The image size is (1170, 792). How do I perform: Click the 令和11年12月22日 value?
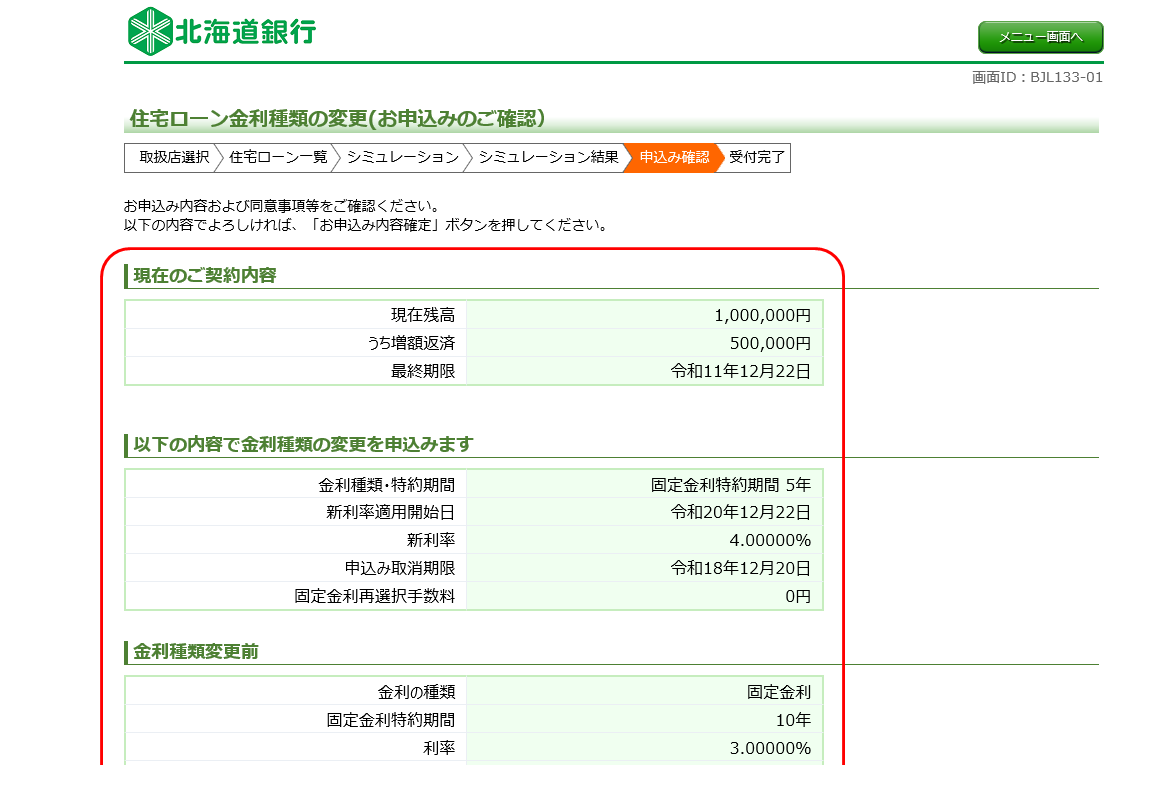pyautogui.click(x=740, y=371)
